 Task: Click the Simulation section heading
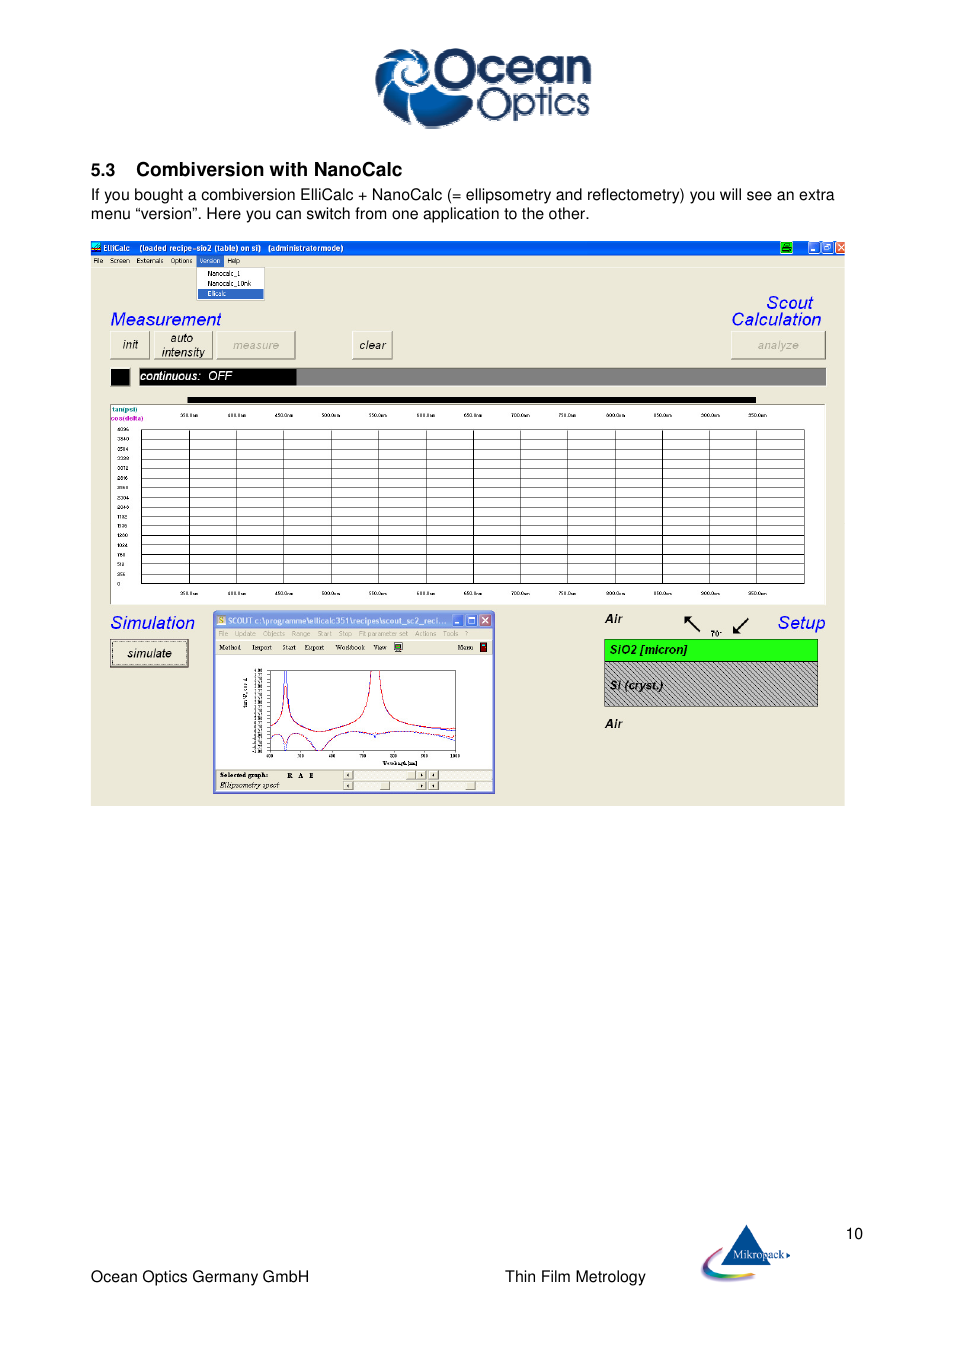click(153, 623)
